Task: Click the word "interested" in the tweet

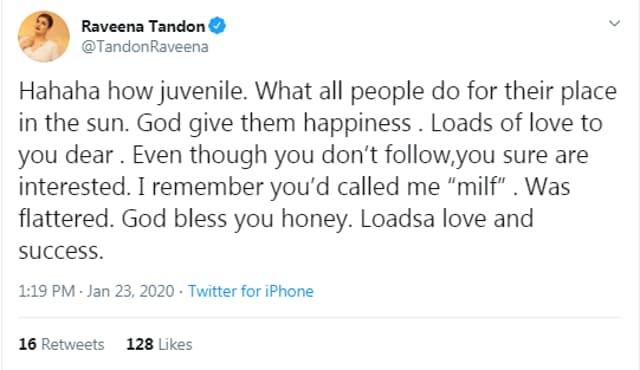Action: pyautogui.click(x=74, y=187)
